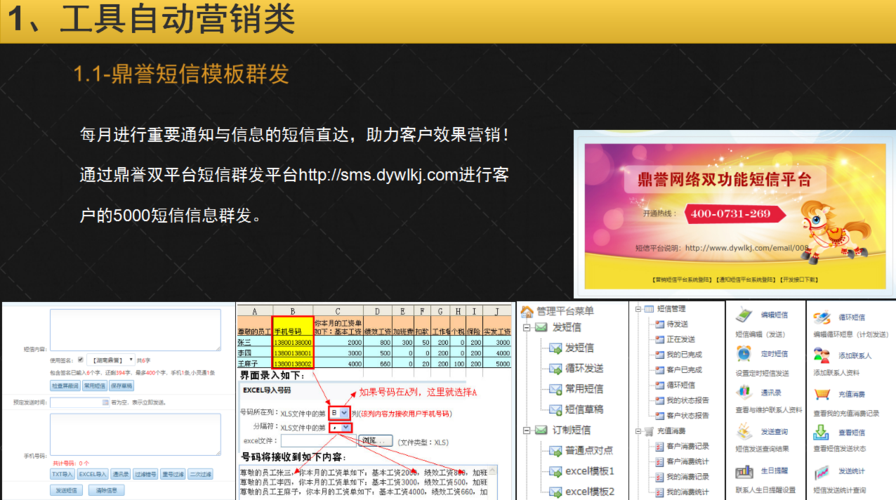
Task: Click the TXT导入 button
Action: click(x=62, y=474)
